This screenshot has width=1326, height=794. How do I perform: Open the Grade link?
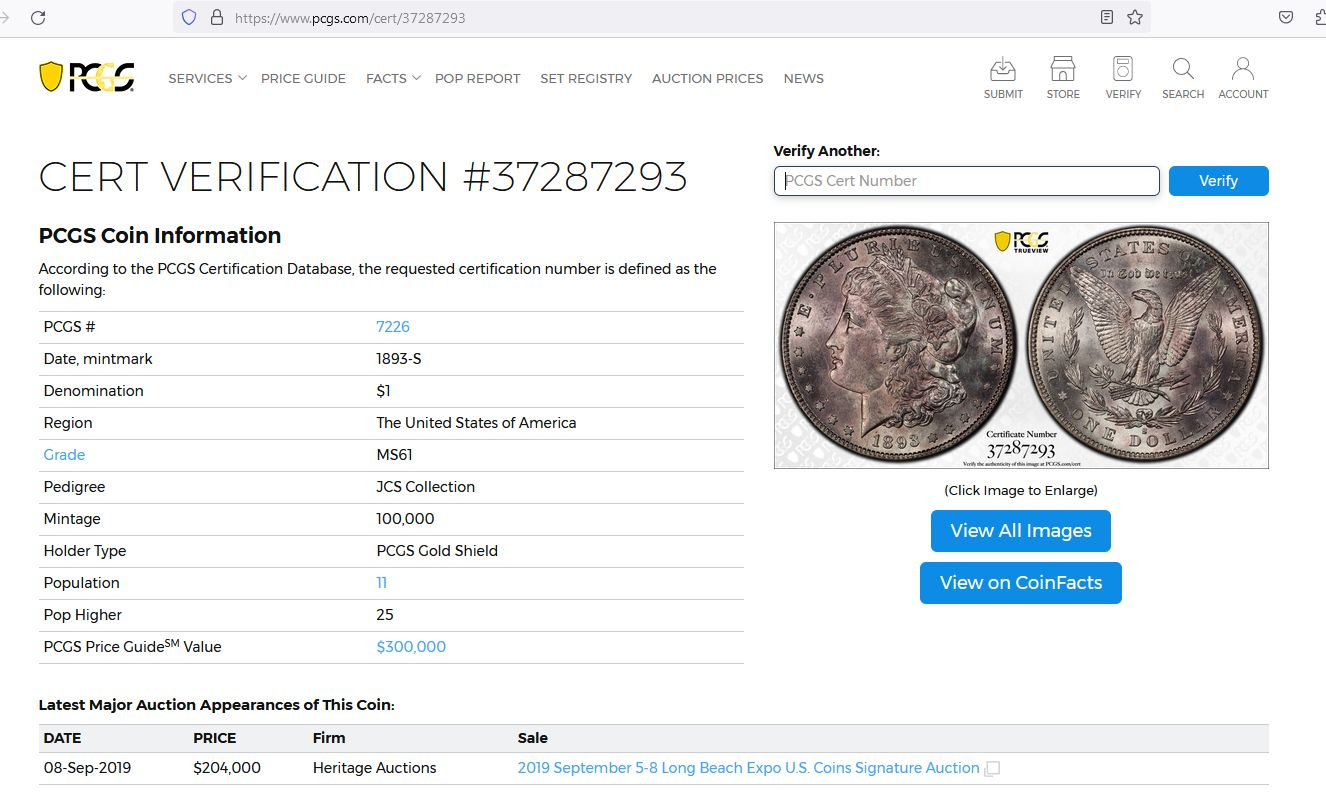coord(64,455)
